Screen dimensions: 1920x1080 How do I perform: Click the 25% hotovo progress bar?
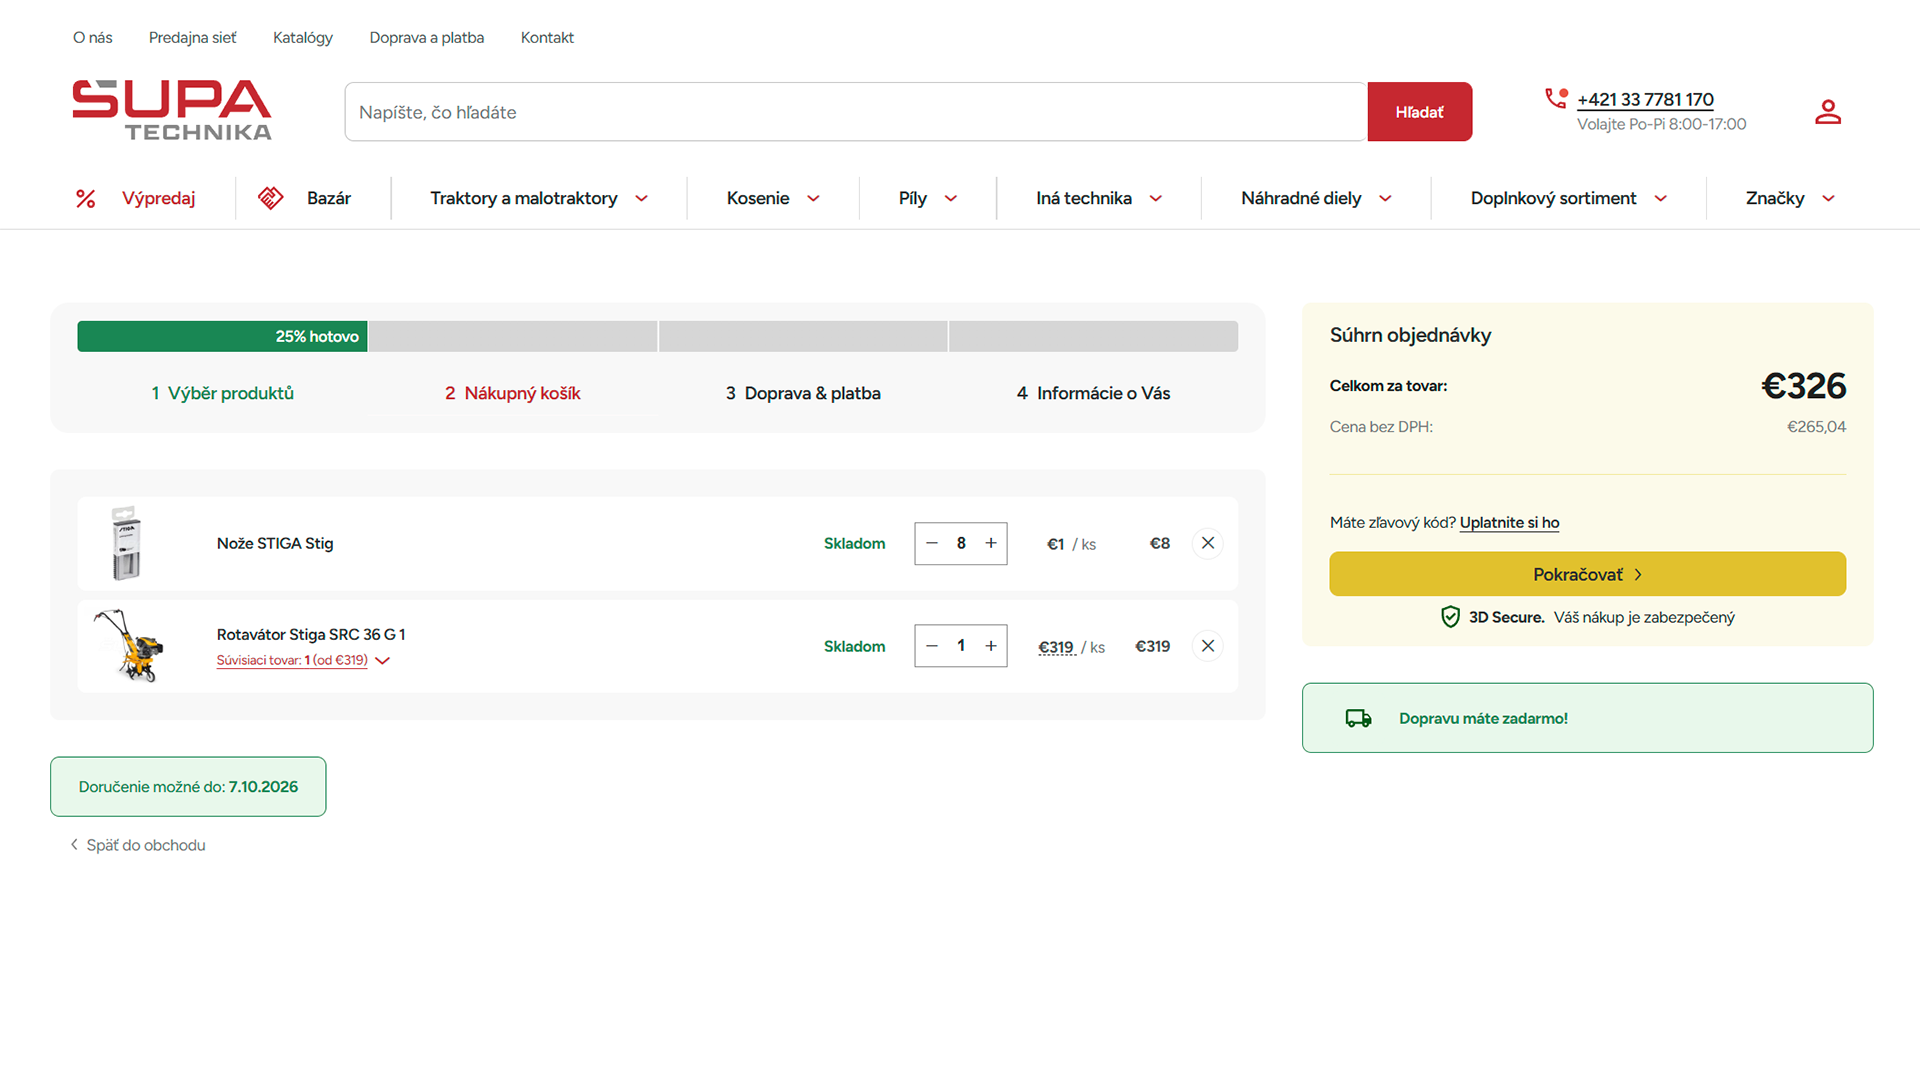(222, 336)
